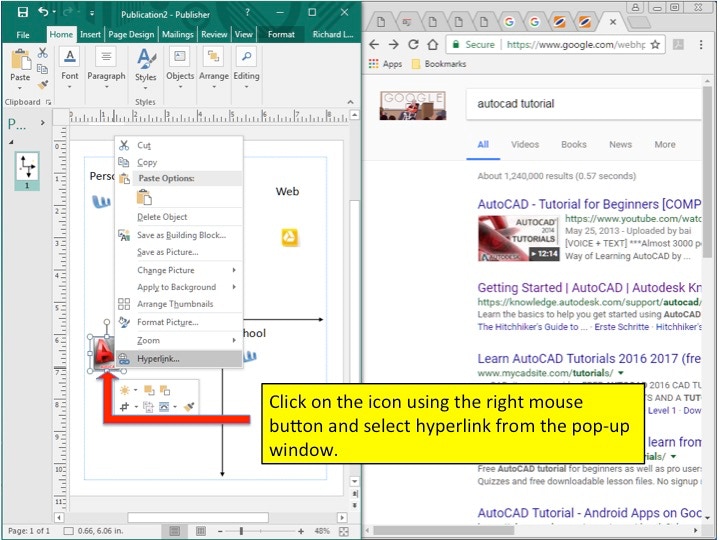720x540 pixels.
Task: Click the Paste clipboard icon in ribbon
Action: [x=21, y=60]
